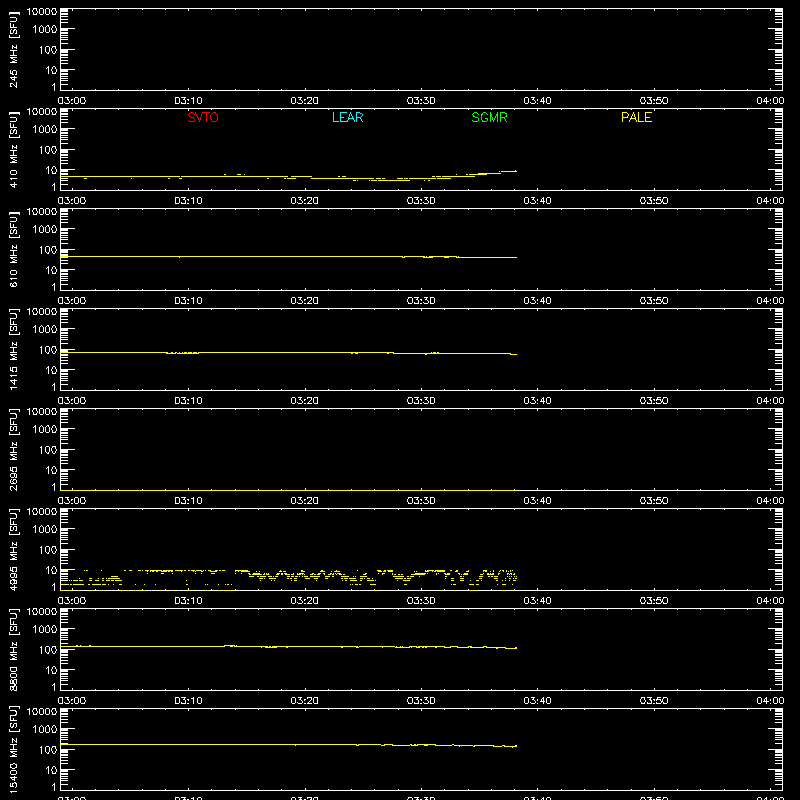Click the yellow trace in 610 MHz panel

[x=288, y=257]
